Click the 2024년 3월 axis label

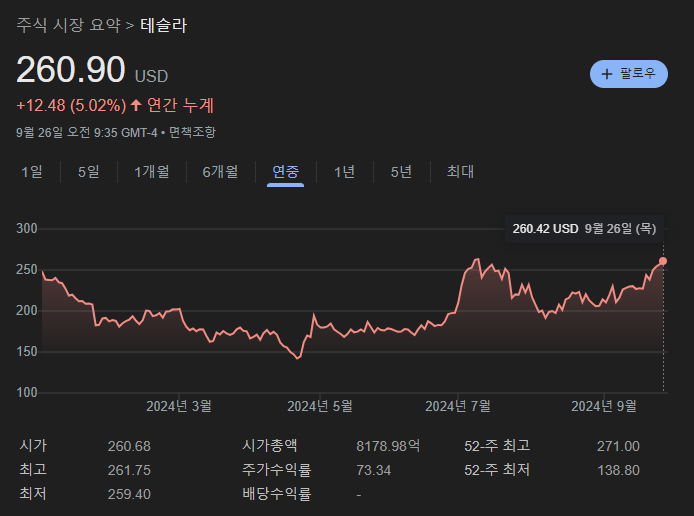coord(179,406)
